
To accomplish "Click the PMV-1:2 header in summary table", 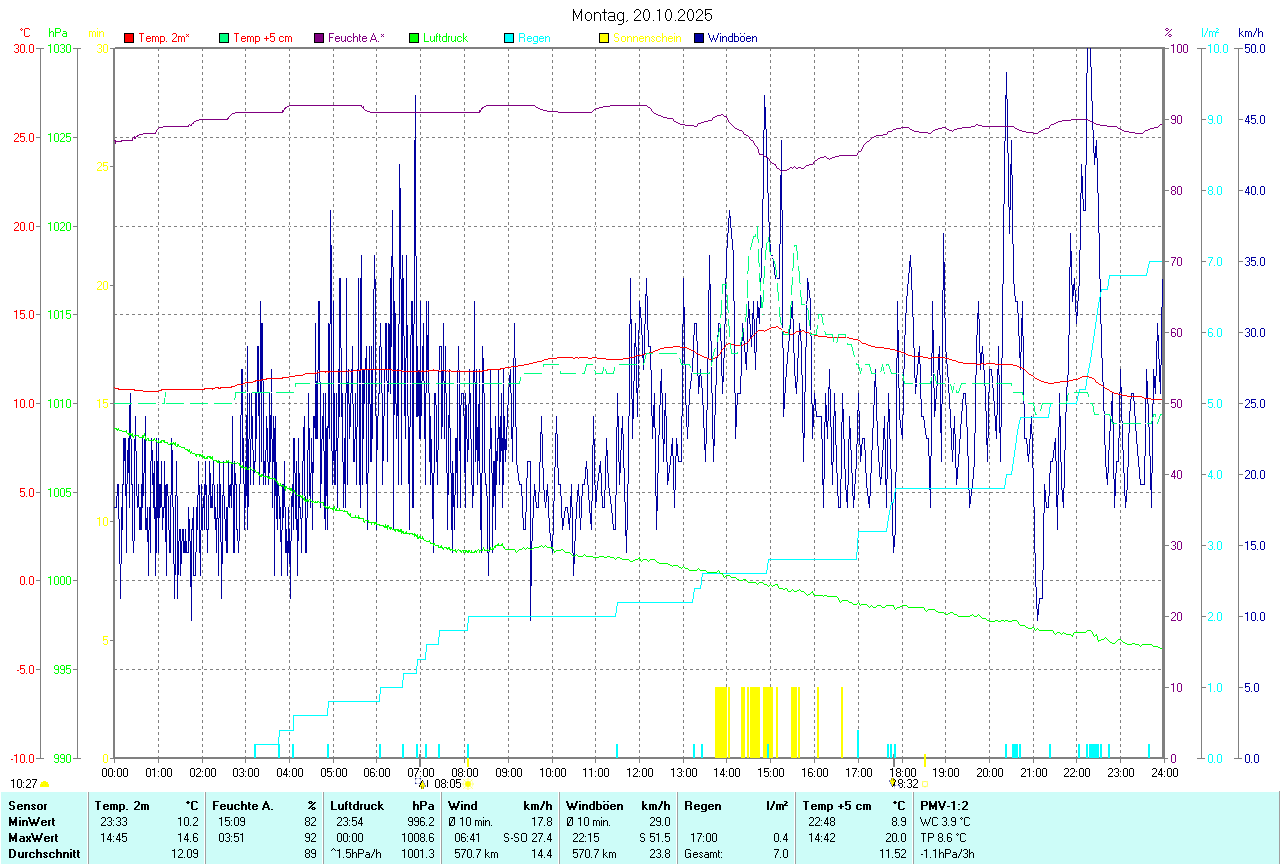I will [944, 805].
